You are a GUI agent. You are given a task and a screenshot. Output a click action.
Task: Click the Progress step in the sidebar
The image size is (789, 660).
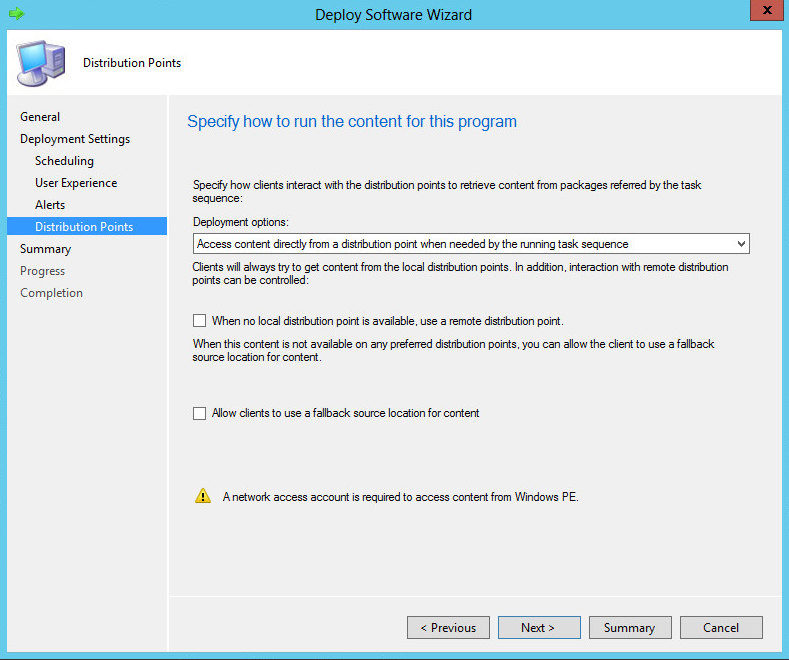pyautogui.click(x=42, y=271)
